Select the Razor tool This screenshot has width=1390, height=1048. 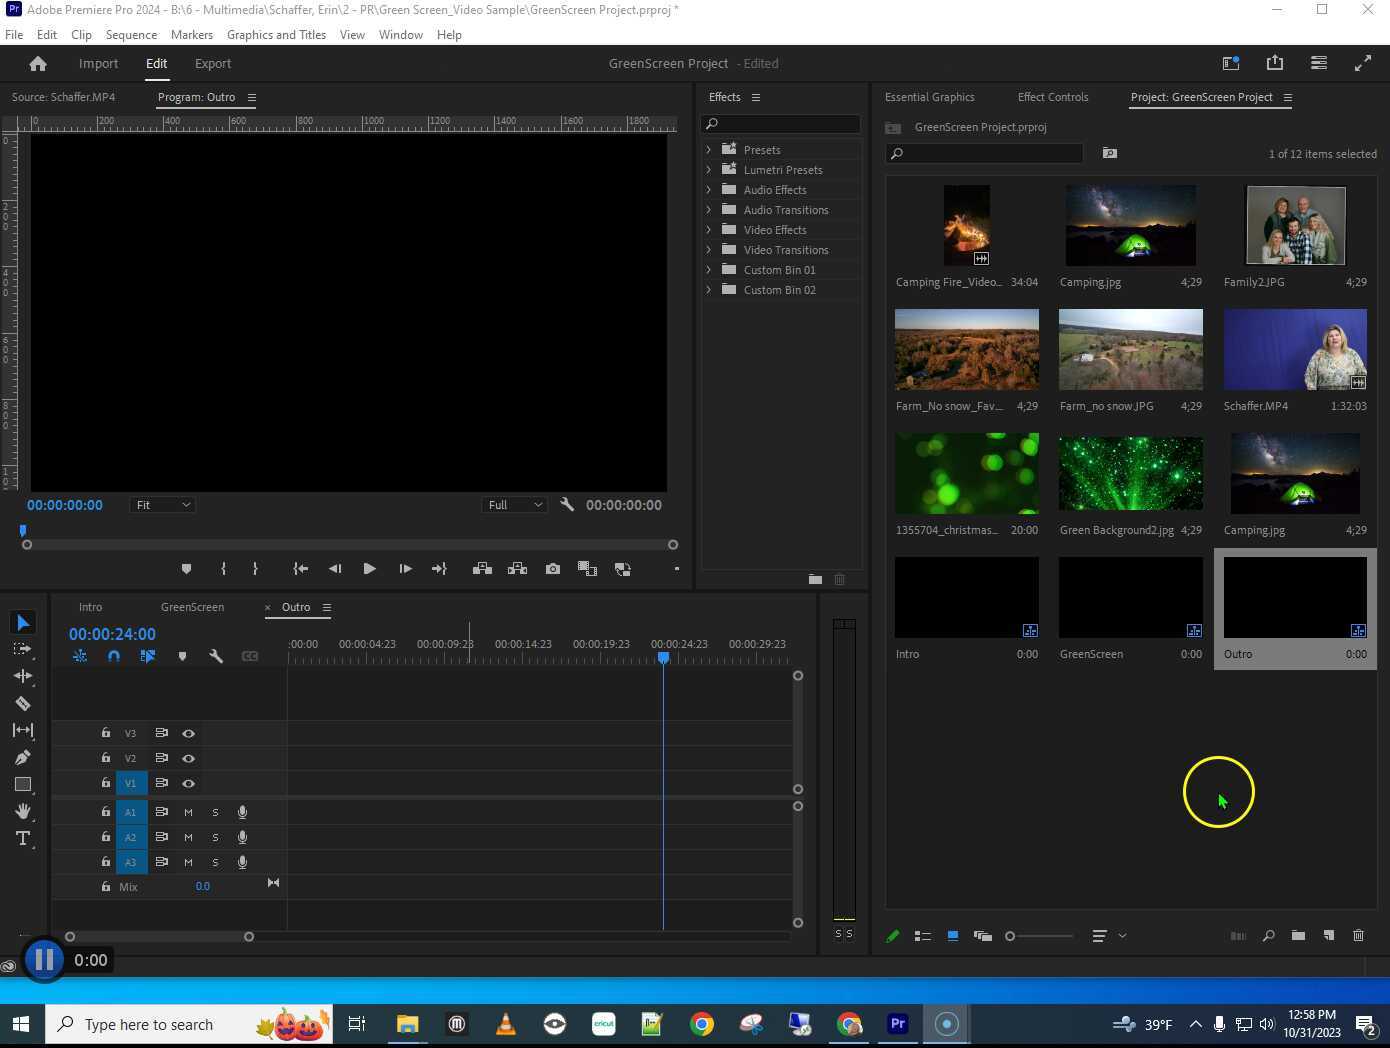[x=23, y=703]
